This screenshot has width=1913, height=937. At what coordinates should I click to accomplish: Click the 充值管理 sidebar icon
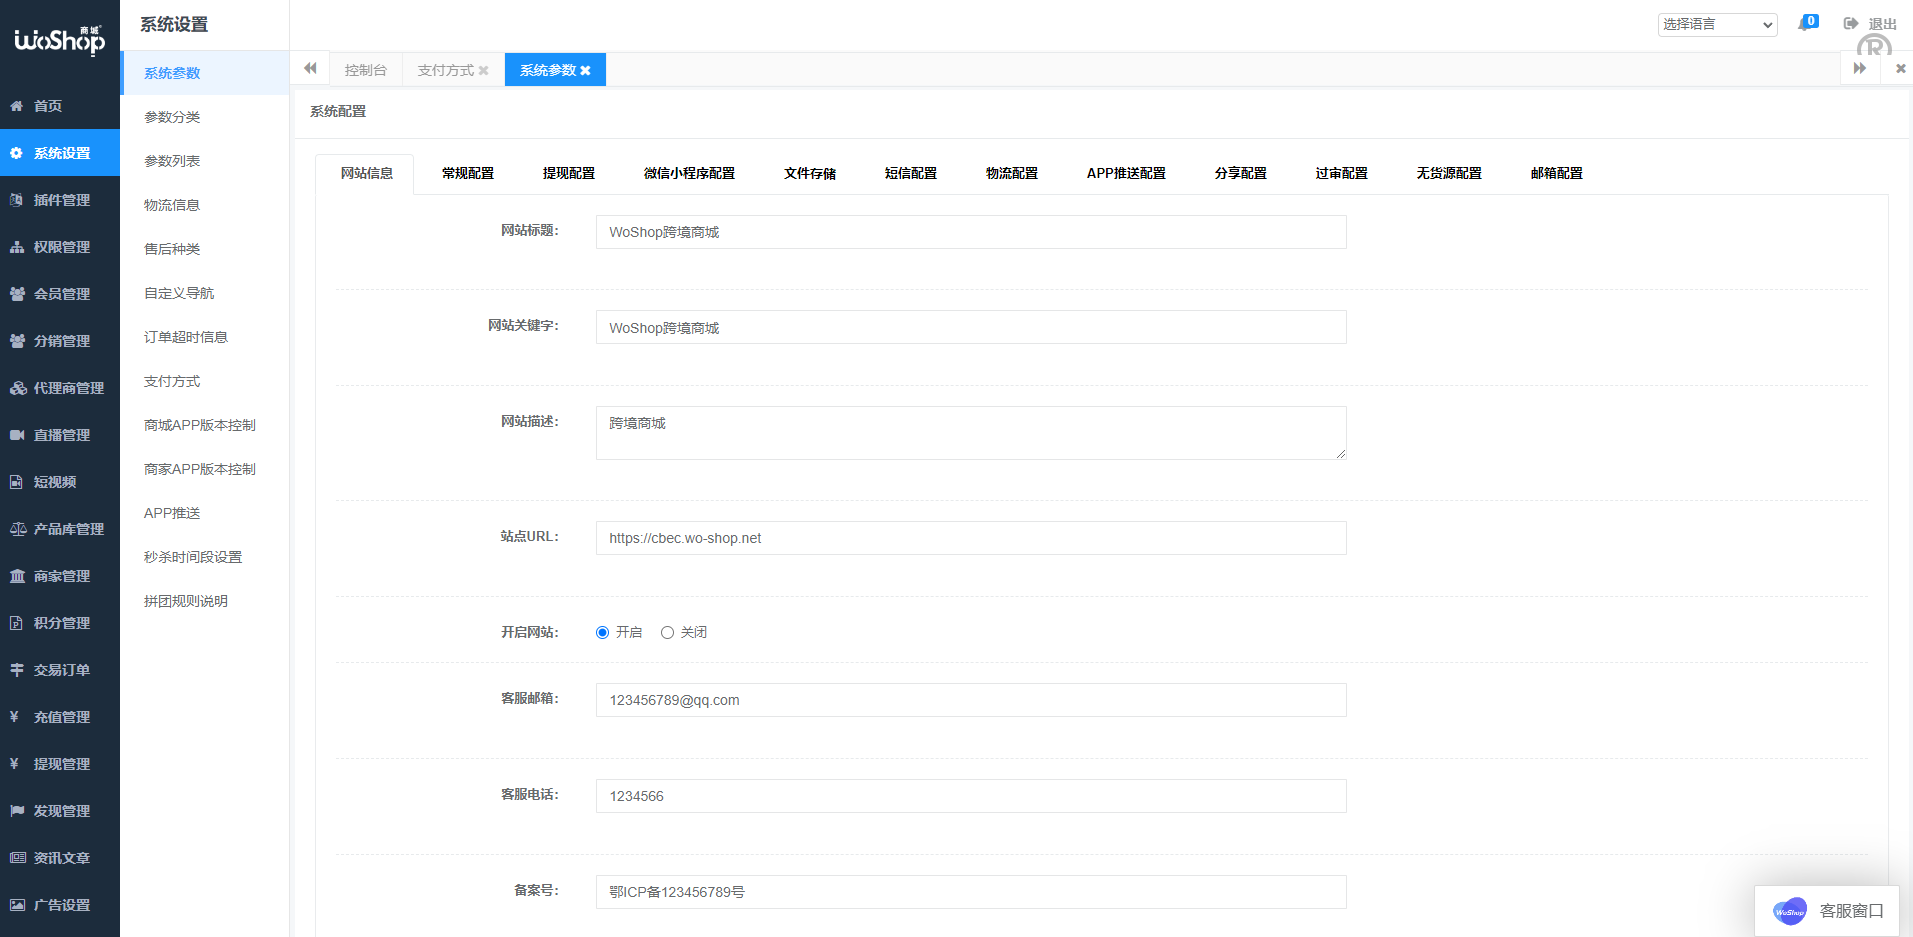[x=15, y=716]
